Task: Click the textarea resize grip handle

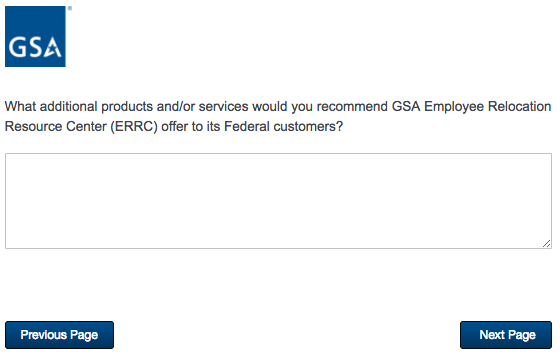Action: coord(546,244)
